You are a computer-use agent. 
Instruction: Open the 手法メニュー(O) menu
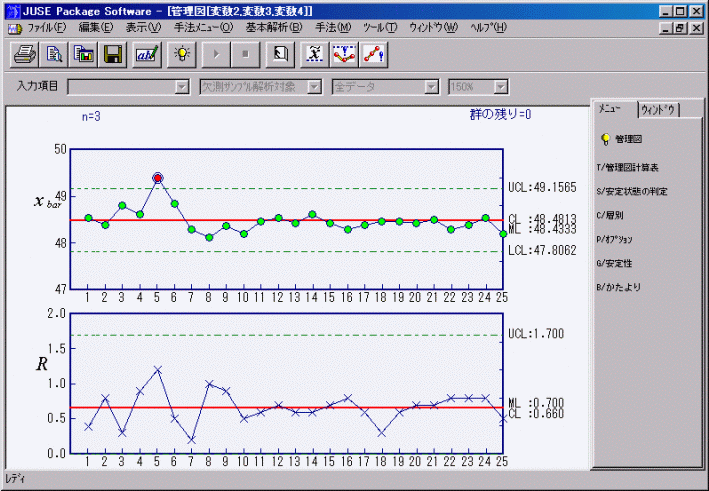coord(203,28)
